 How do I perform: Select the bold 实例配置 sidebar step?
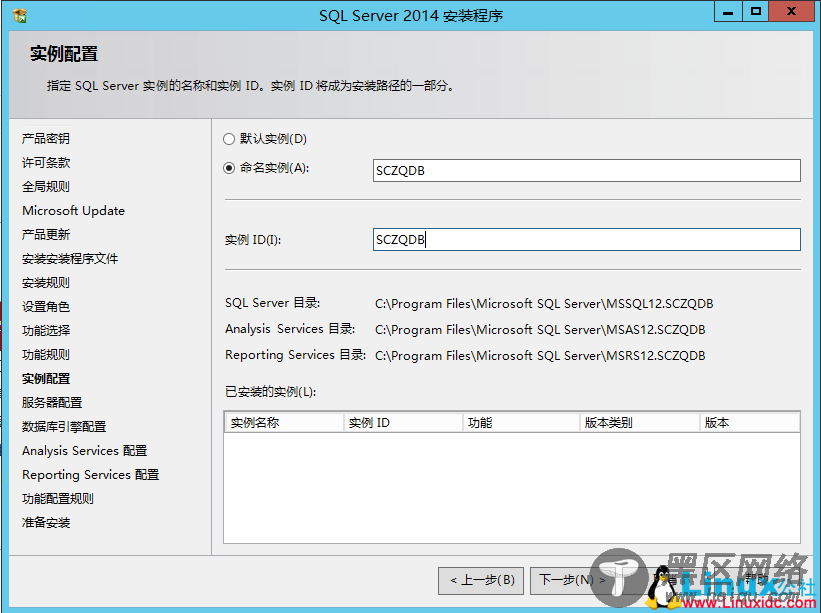pos(46,379)
